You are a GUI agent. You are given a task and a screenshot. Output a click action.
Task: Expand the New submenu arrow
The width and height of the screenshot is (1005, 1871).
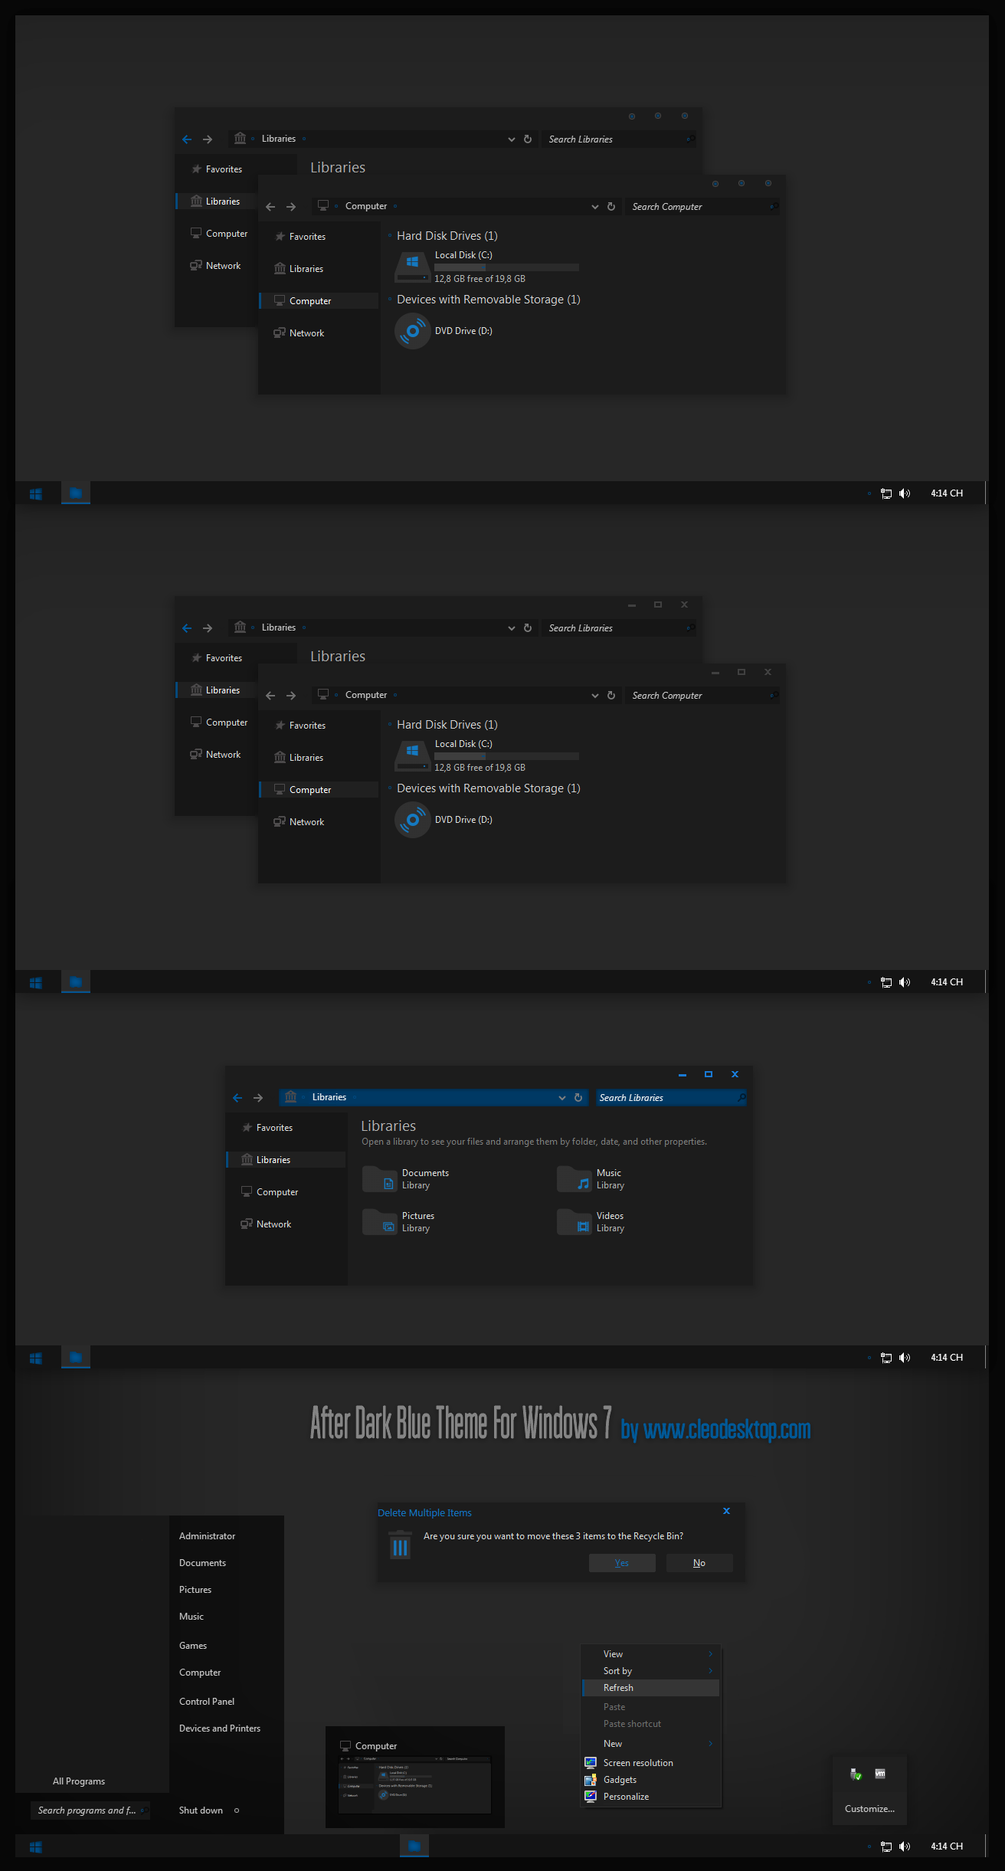710,1744
